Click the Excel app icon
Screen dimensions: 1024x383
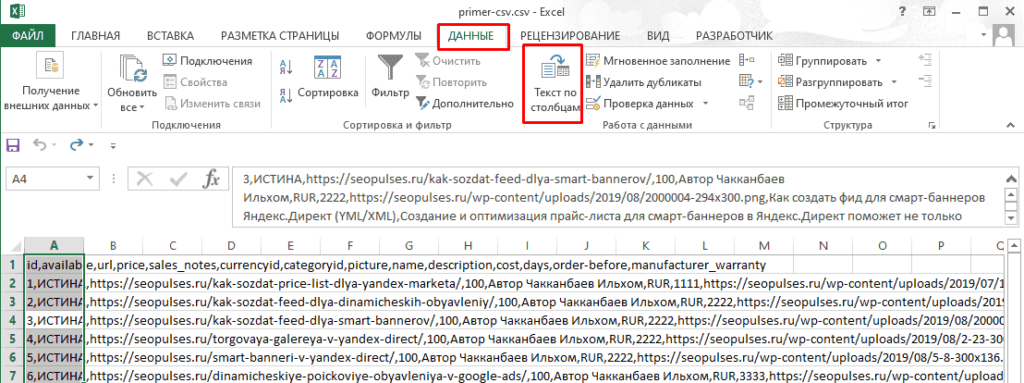point(18,11)
